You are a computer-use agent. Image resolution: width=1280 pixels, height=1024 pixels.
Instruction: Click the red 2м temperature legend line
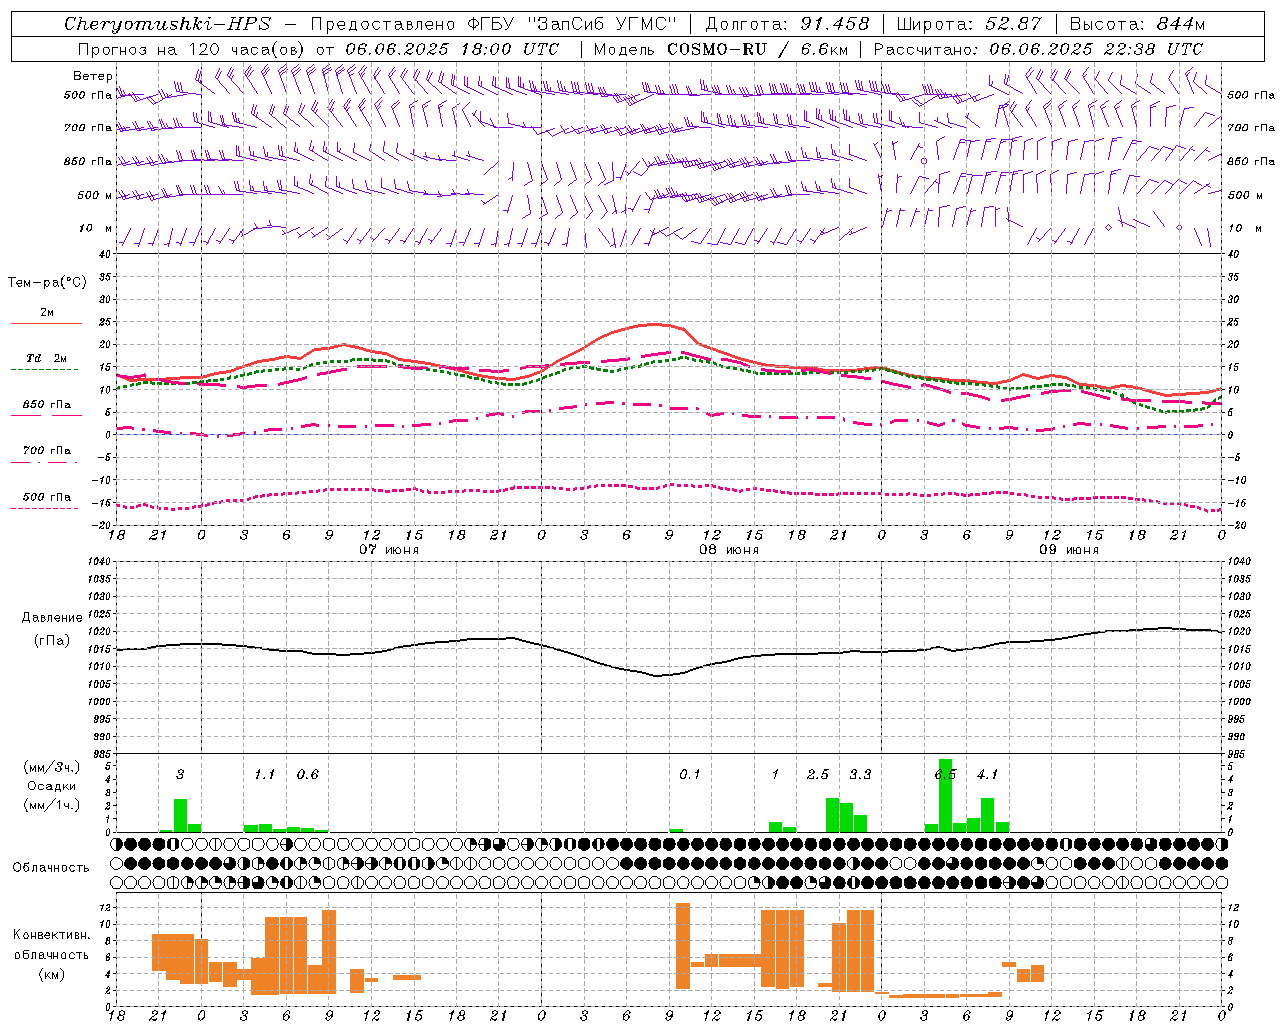pos(46,323)
